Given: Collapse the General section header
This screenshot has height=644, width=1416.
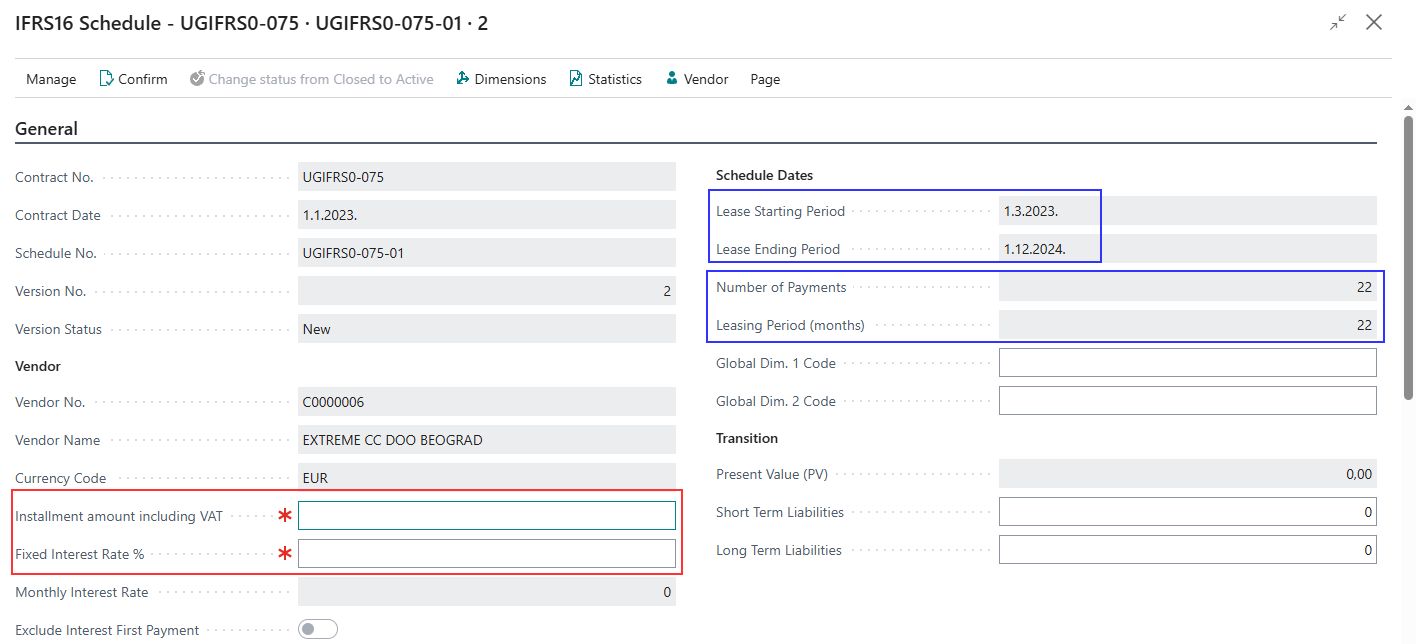Looking at the screenshot, I should point(46,129).
